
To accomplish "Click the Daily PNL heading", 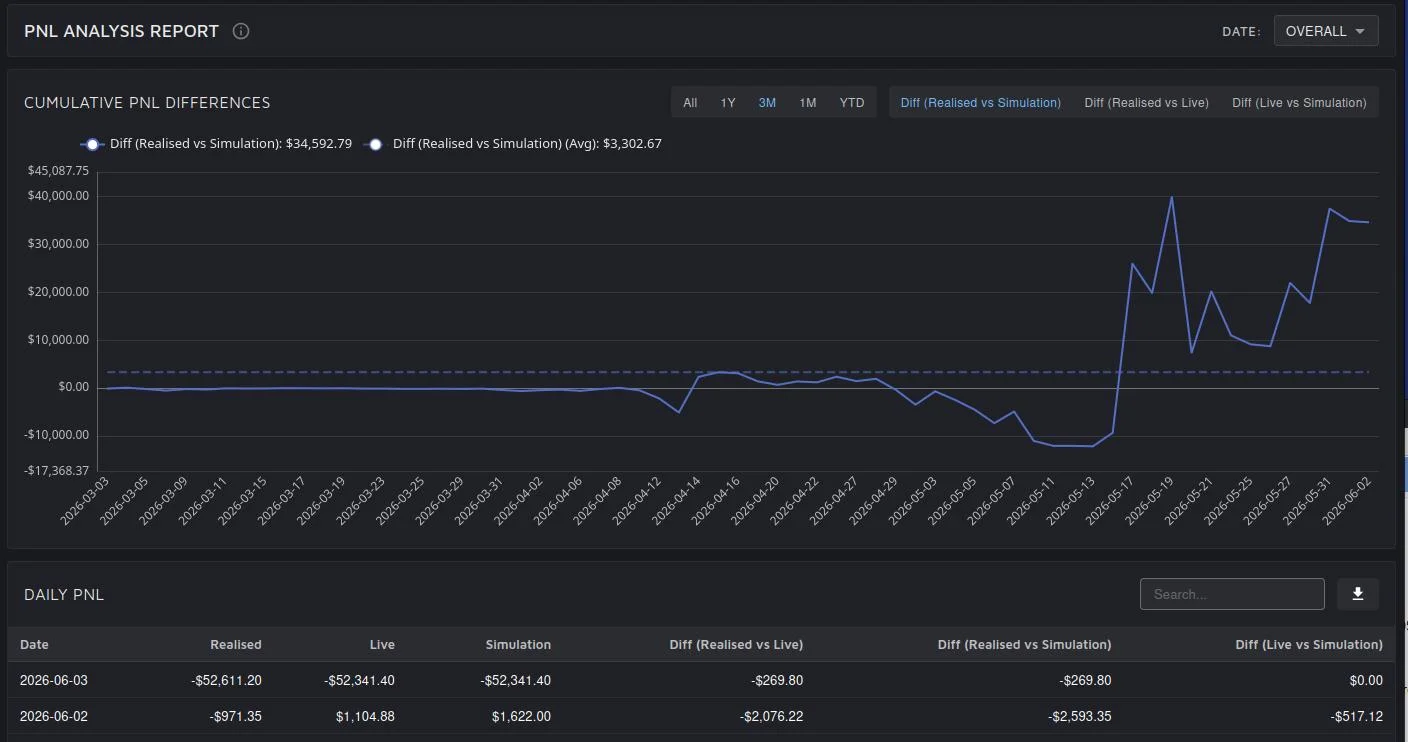I will tap(64, 595).
